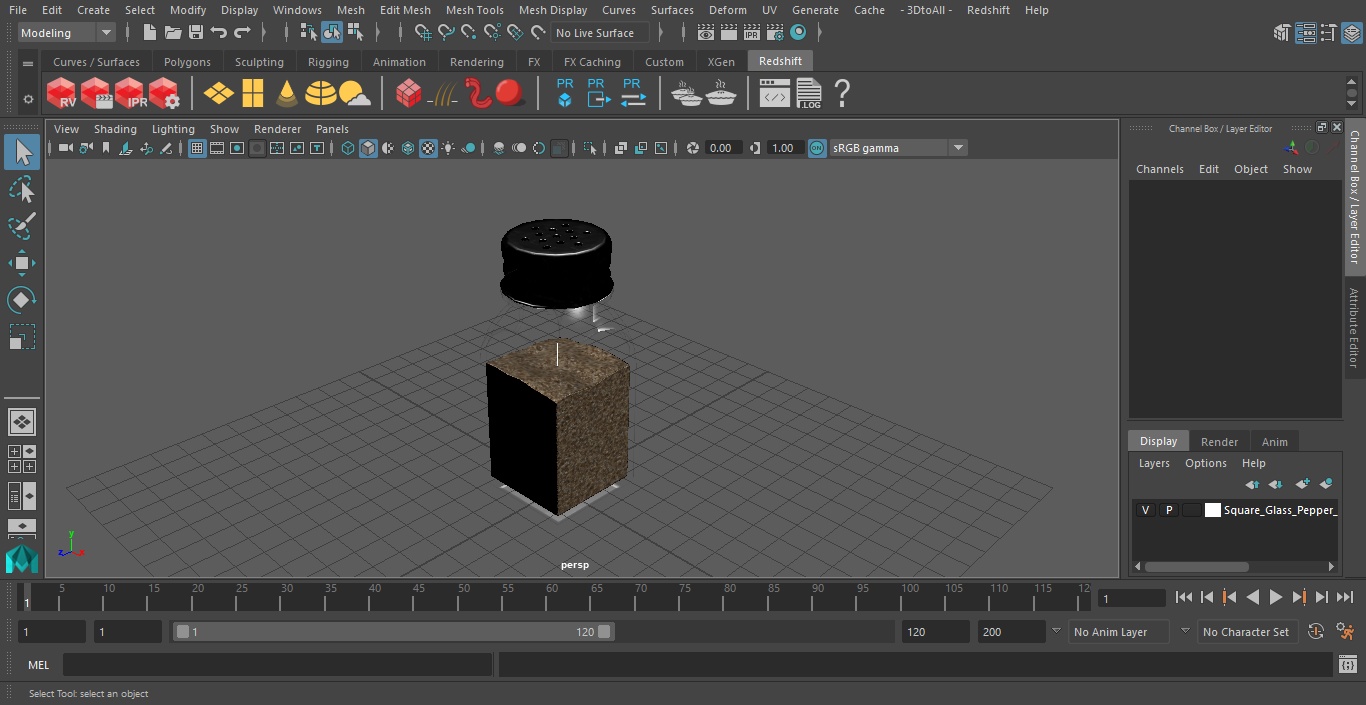Open the script editor icon on command line

[1347, 665]
